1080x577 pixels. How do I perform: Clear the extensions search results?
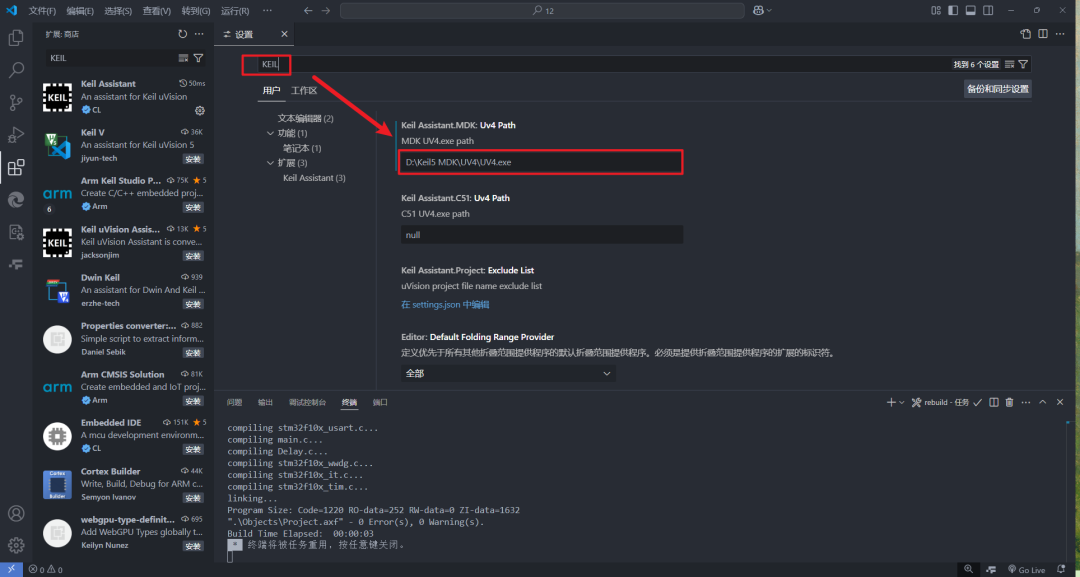[x=183, y=58]
